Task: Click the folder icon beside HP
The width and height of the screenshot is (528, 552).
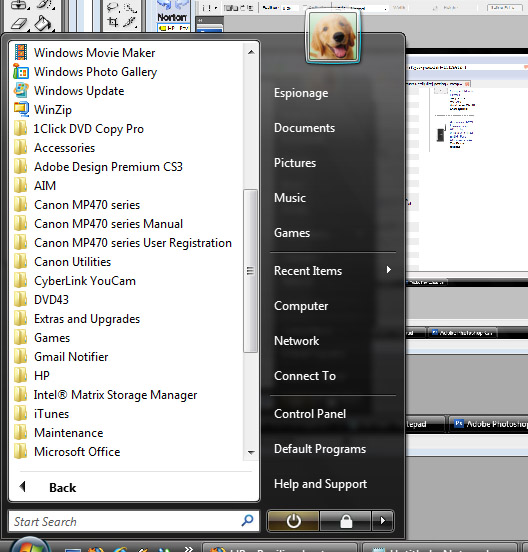Action: pos(20,375)
